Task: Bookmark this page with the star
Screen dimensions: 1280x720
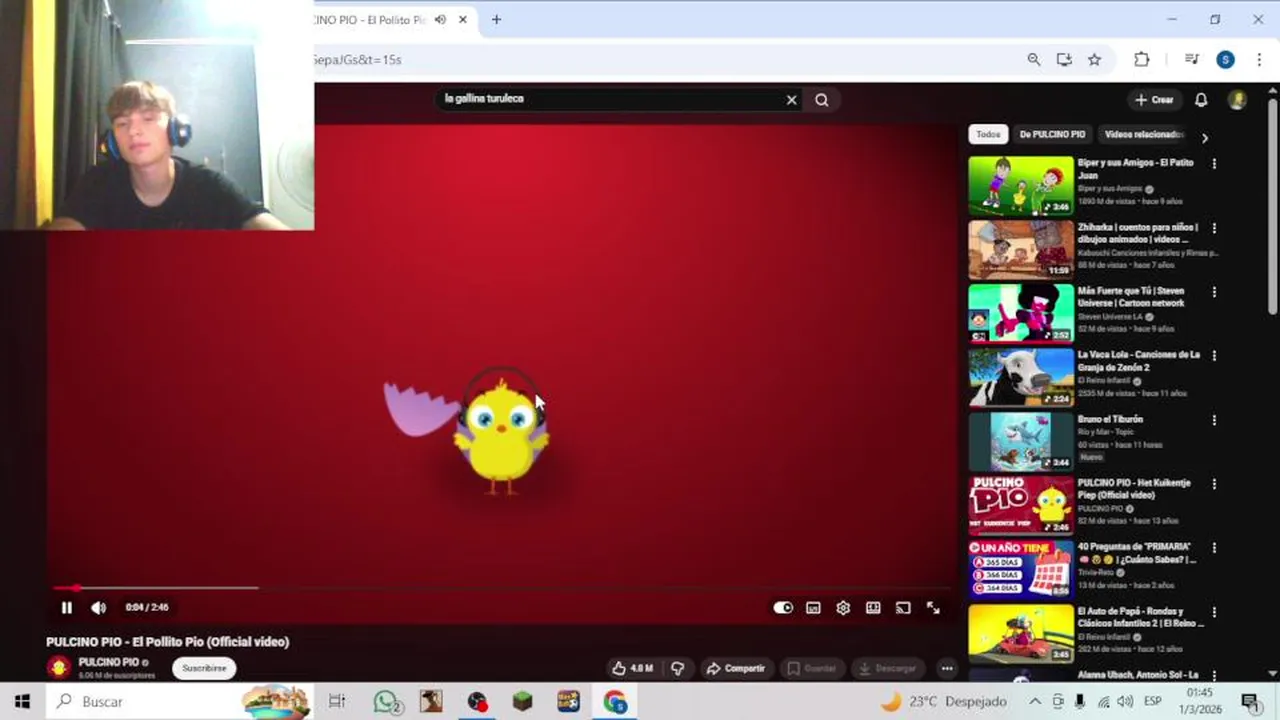Action: coord(1094,60)
